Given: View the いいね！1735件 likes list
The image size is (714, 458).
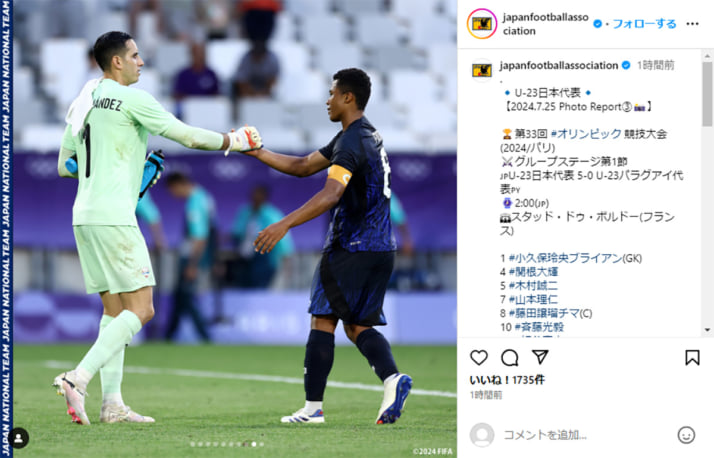Looking at the screenshot, I should point(507,380).
